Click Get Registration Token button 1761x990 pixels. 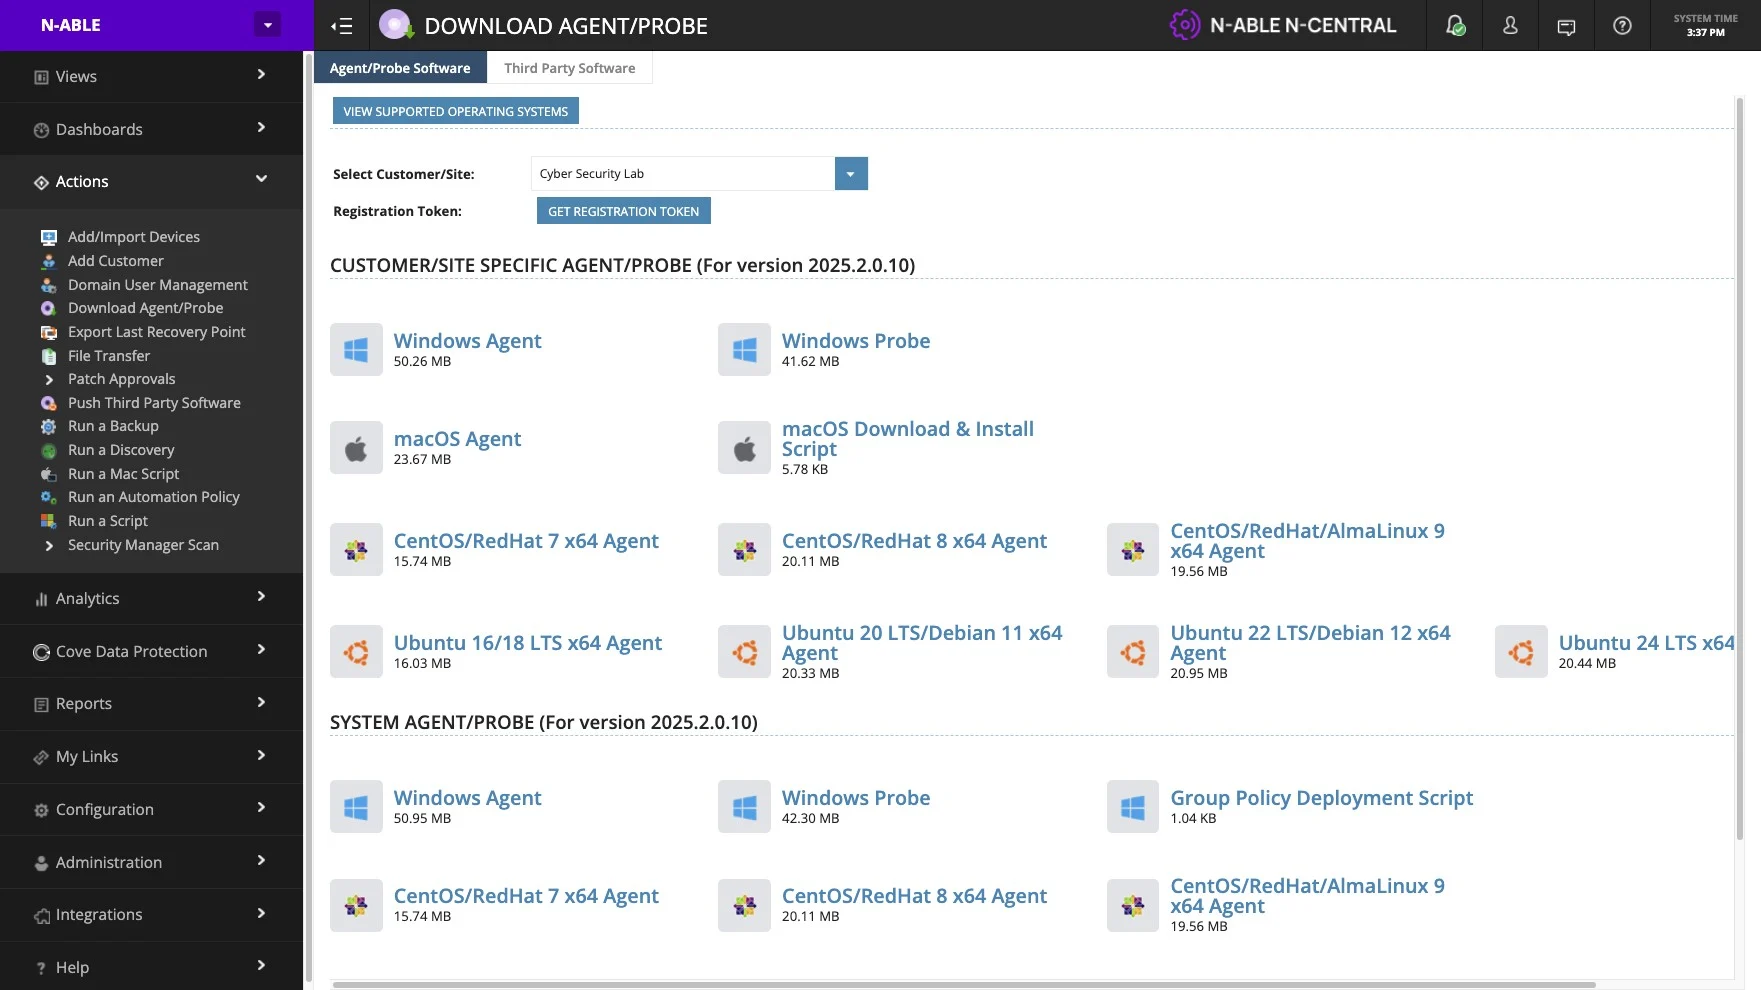tap(624, 211)
